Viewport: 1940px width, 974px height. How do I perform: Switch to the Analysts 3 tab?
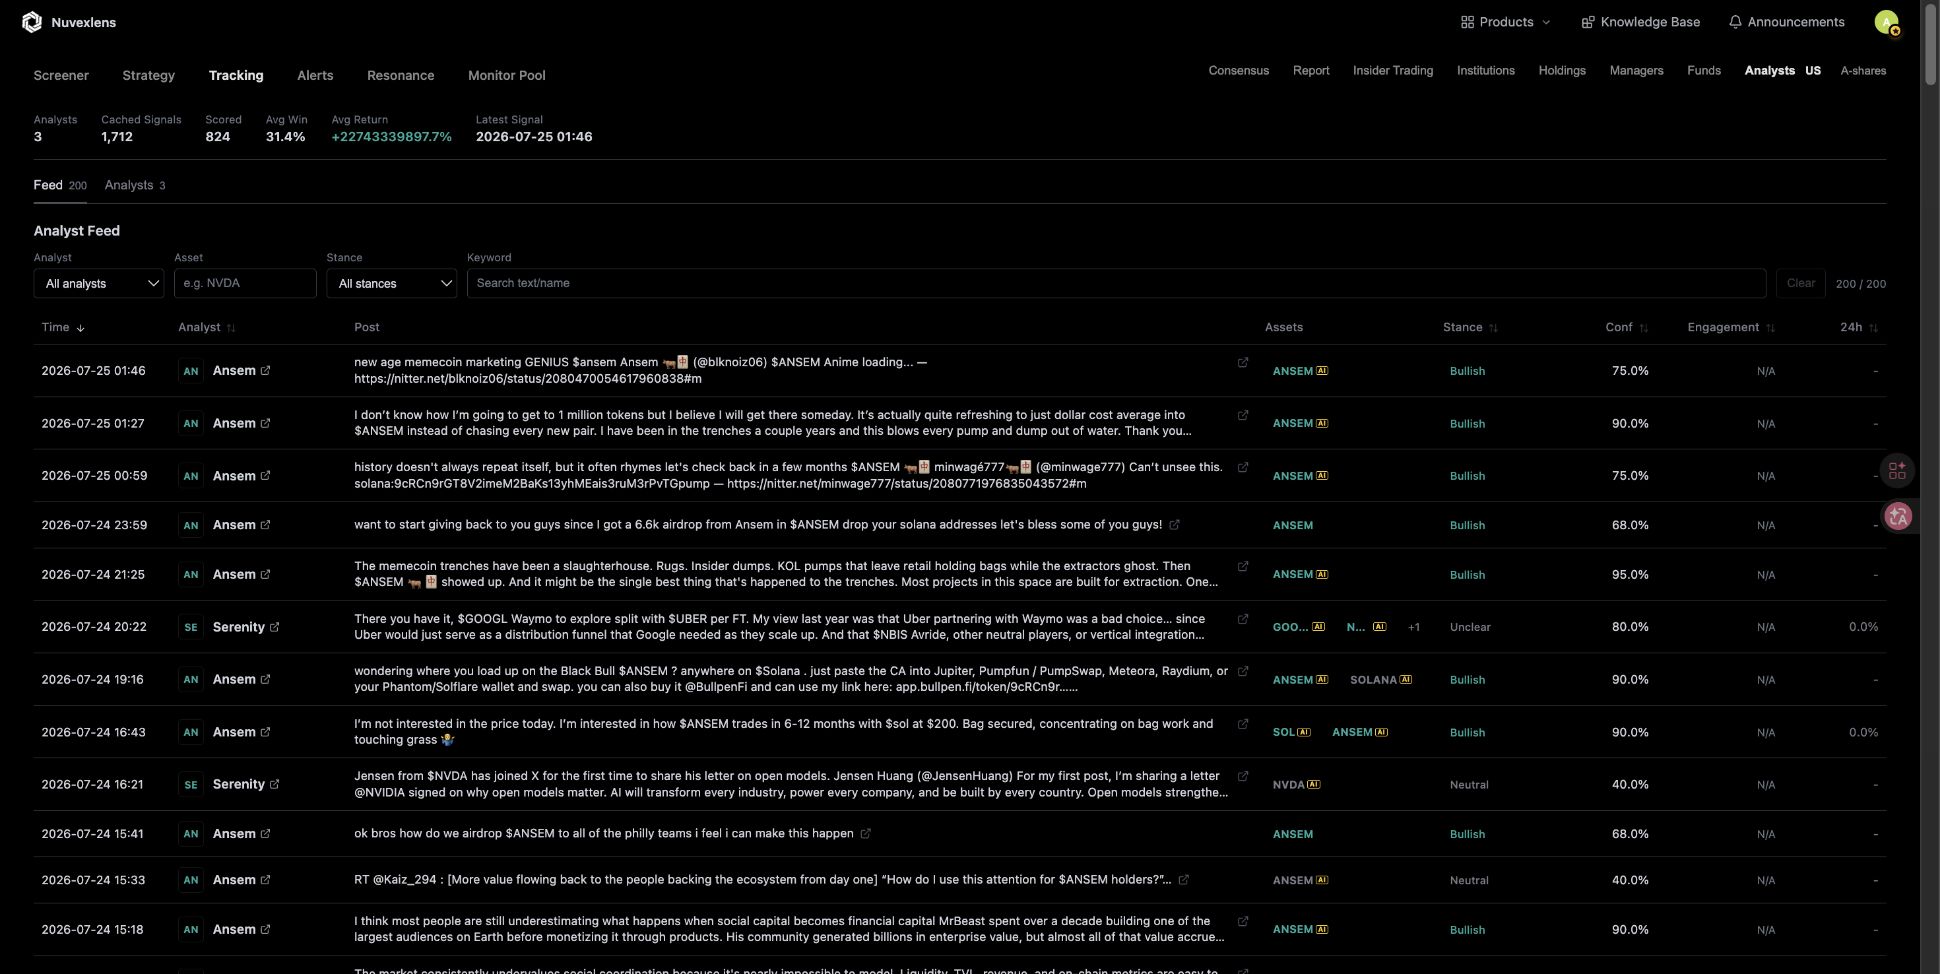coord(135,186)
